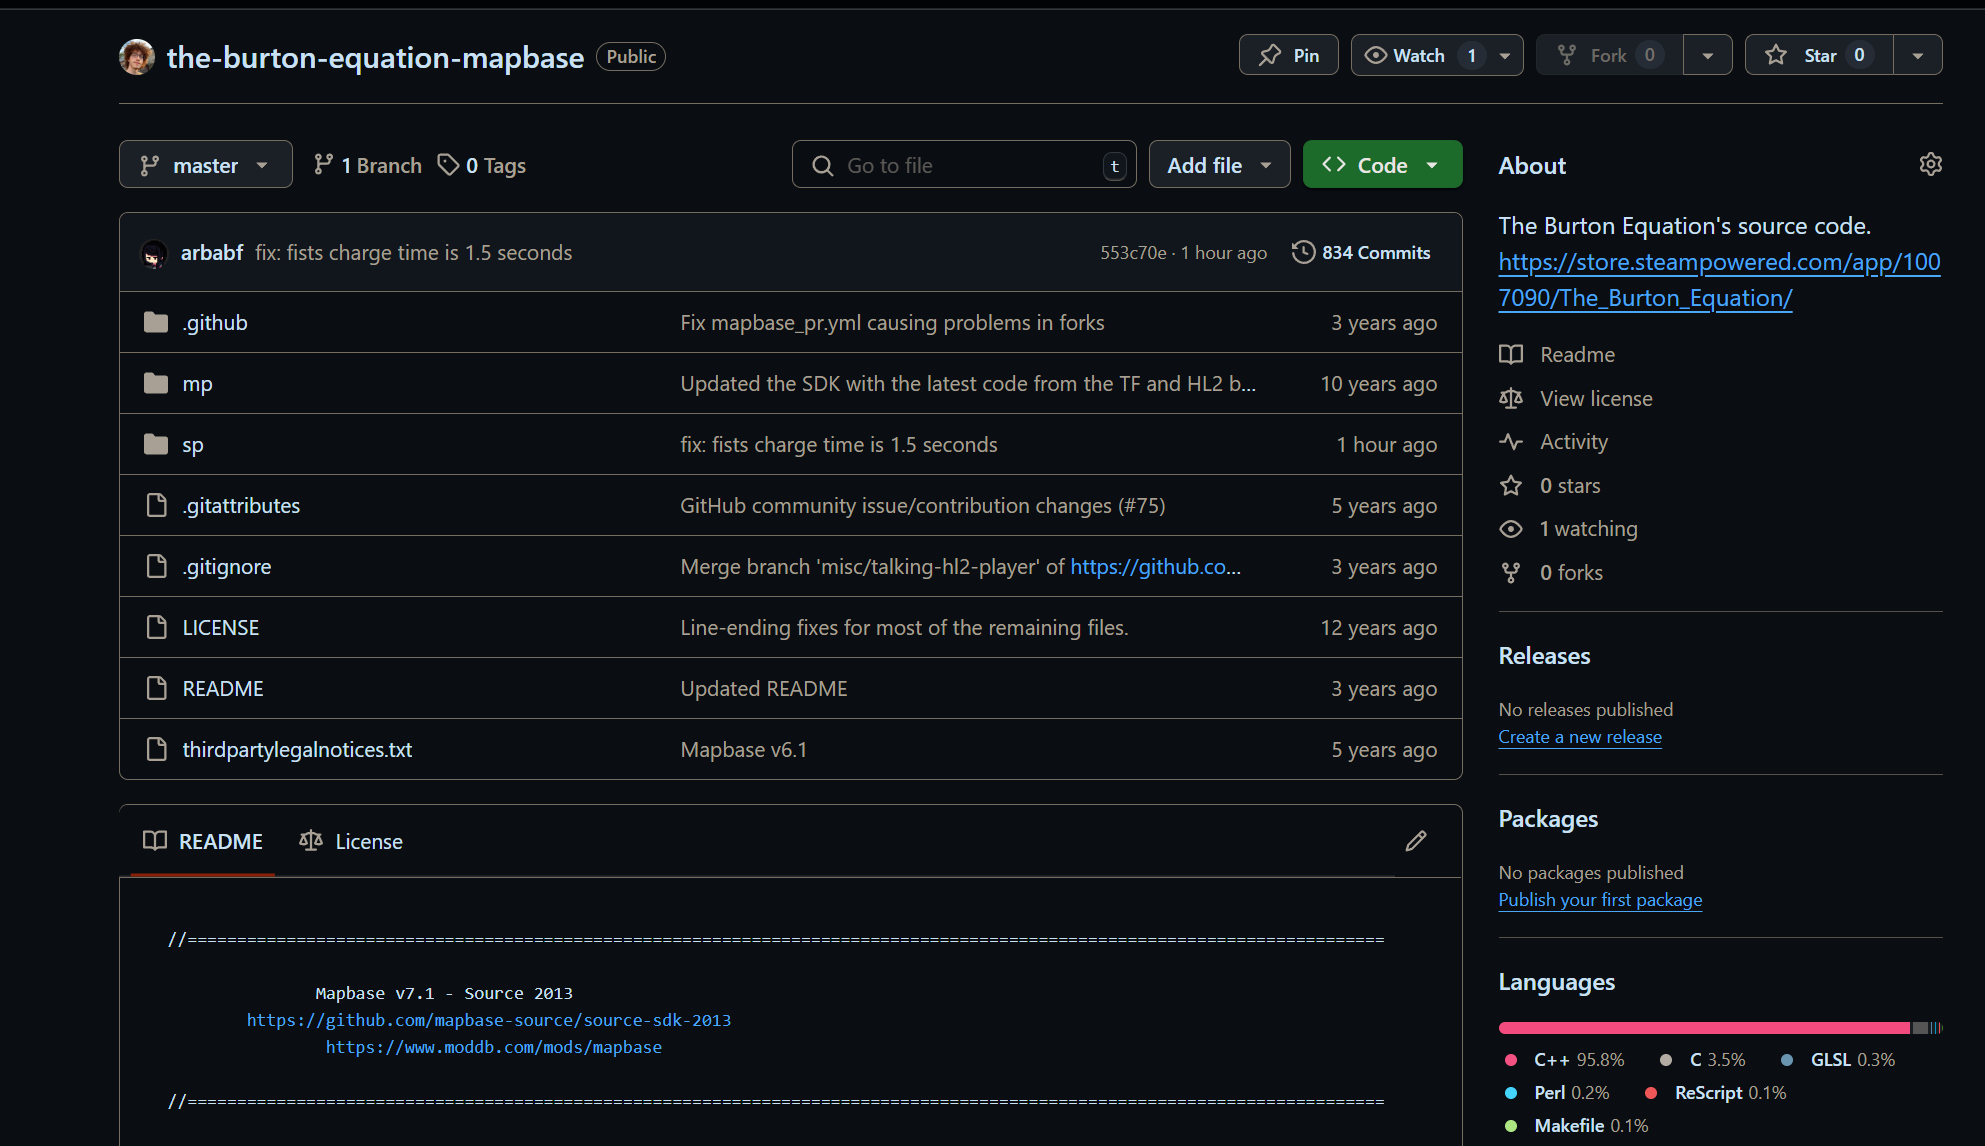The width and height of the screenshot is (1985, 1146).
Task: Switch to the README tab
Action: click(203, 841)
